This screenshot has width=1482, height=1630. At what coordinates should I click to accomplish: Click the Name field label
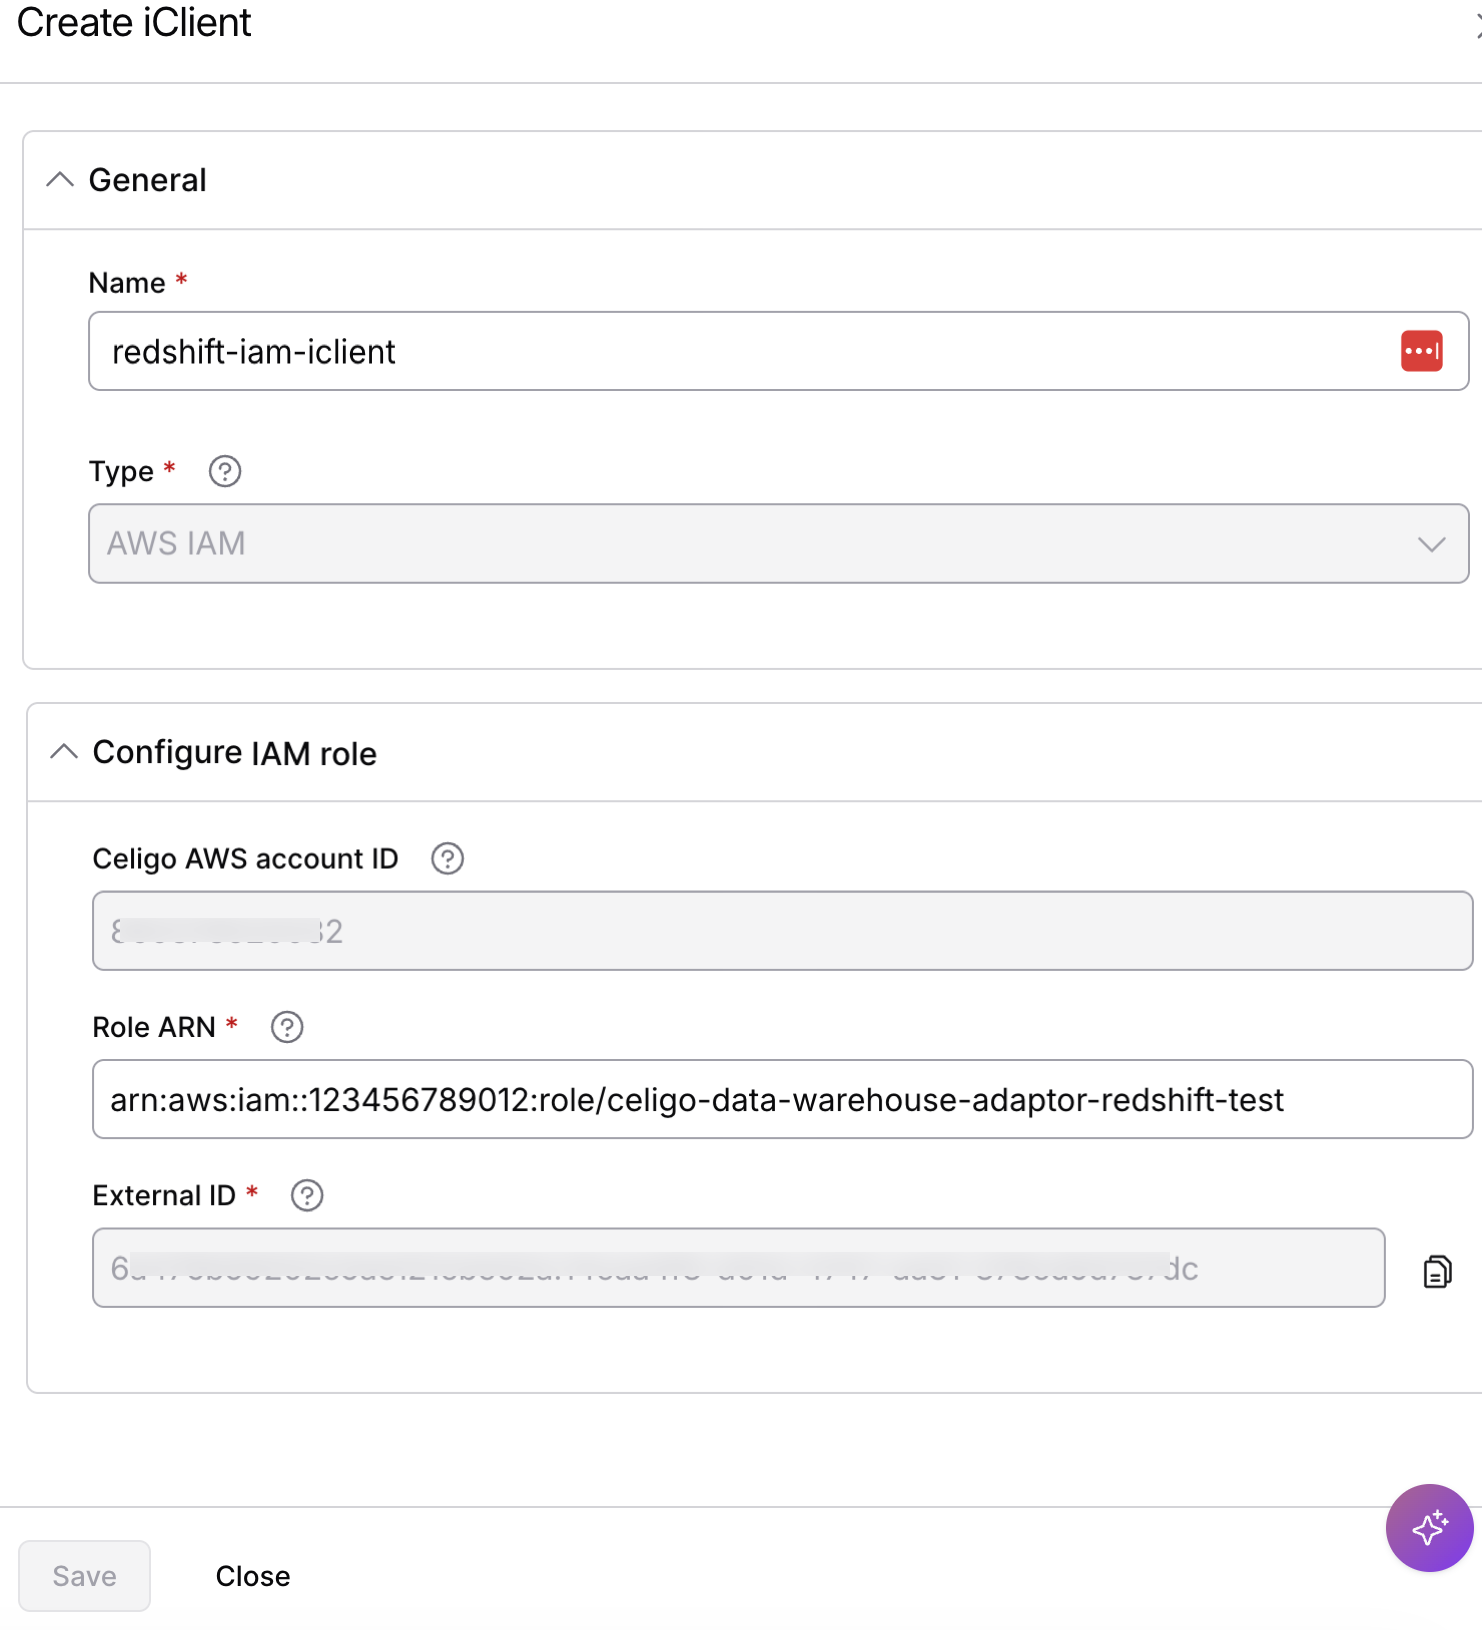127,283
